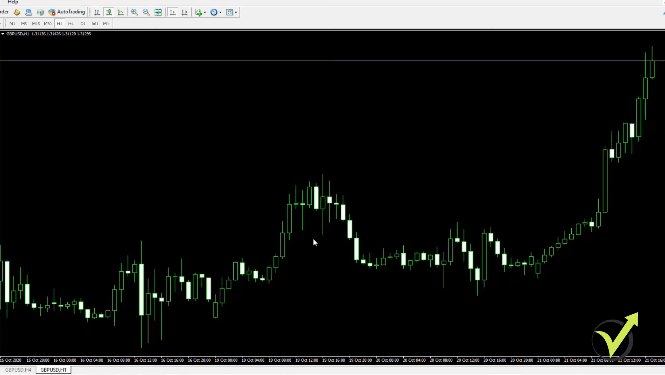Click the triangle beside the GBPUSD,H1 chart title
The height and width of the screenshot is (375, 665).
pos(3,34)
